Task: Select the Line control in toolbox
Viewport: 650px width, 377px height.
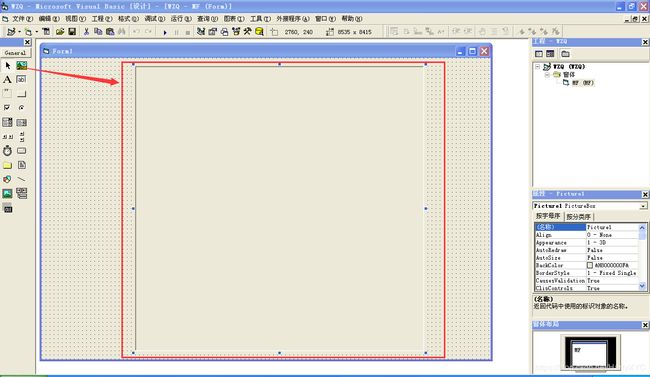Action: click(22, 179)
